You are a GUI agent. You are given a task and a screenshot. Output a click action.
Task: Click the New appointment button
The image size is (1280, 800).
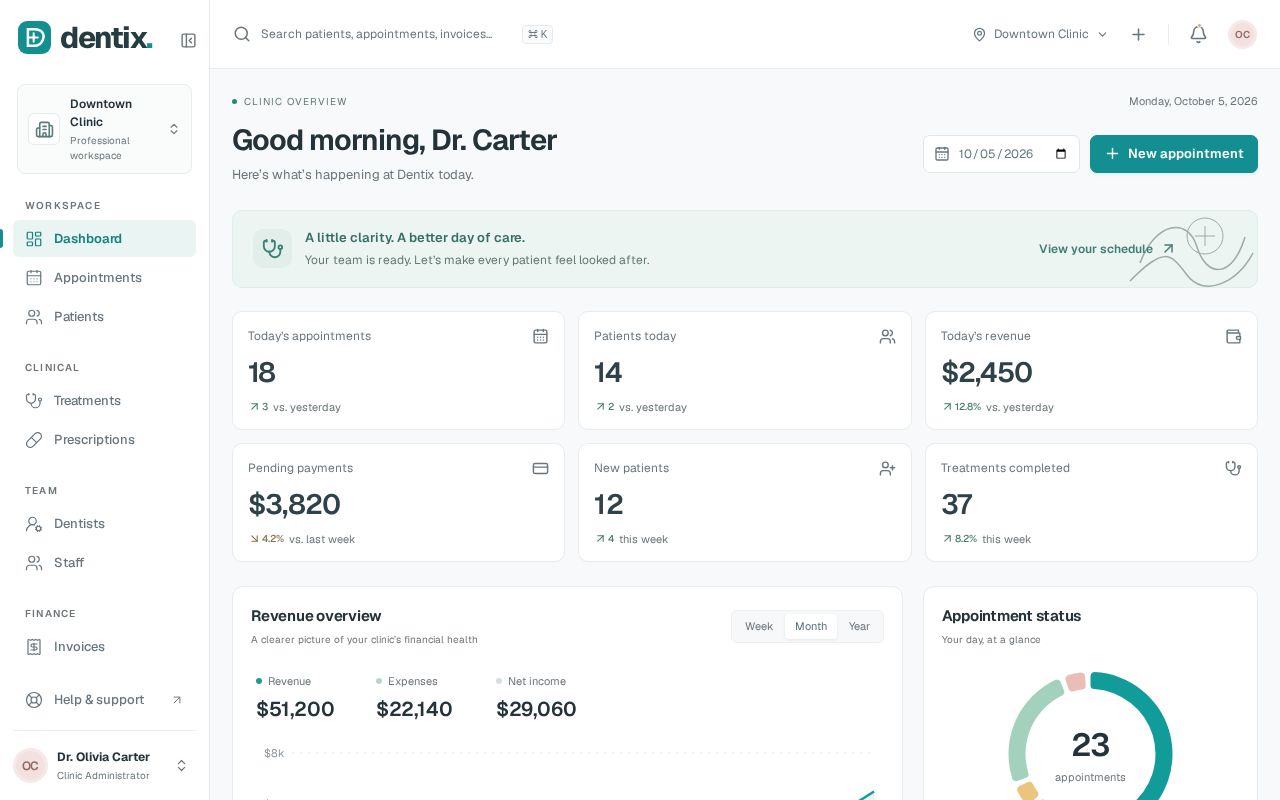[1174, 154]
